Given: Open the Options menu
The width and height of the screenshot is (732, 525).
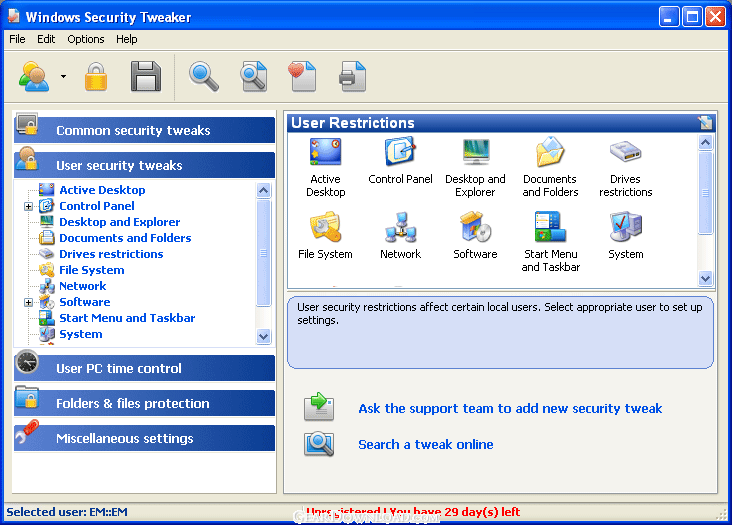Looking at the screenshot, I should coord(85,39).
